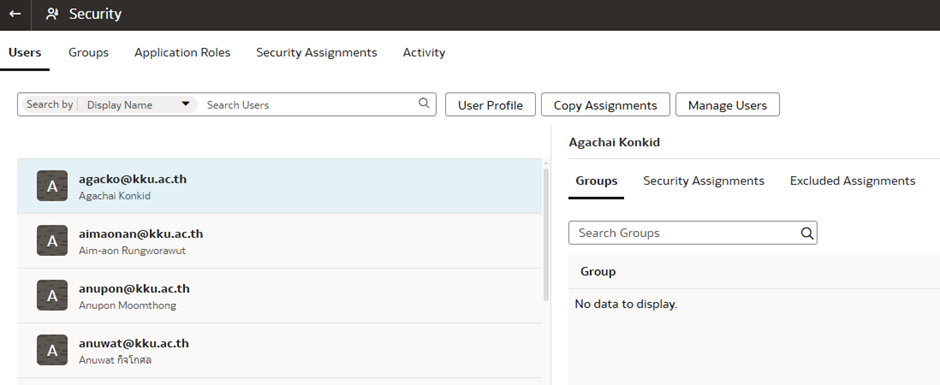The image size is (940, 385).
Task: Click avatar icon for aimaonan@kku.ac.th
Action: tap(52, 240)
